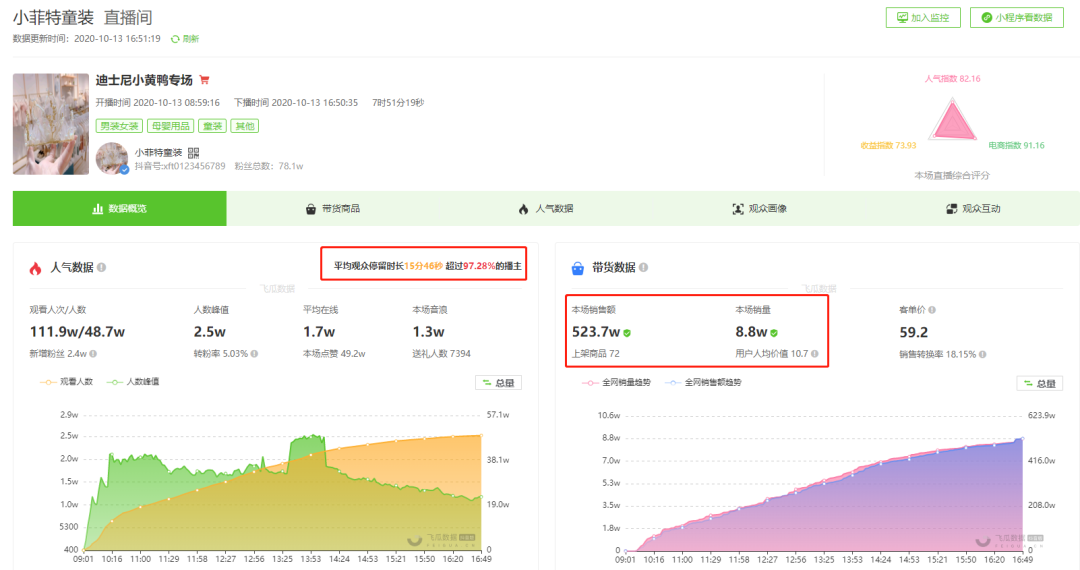
Task: Click info icon beside 用户人均价值 10.7
Action: pos(815,354)
